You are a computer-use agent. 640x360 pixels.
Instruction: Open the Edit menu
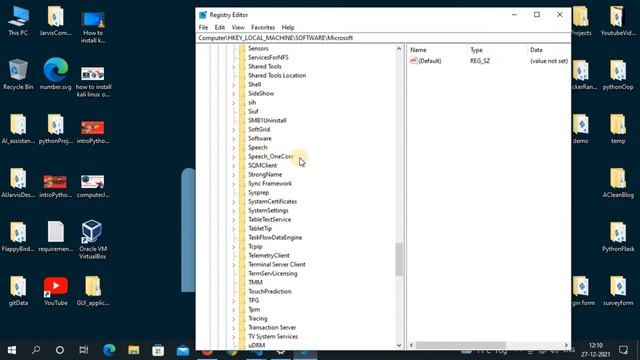pos(220,27)
